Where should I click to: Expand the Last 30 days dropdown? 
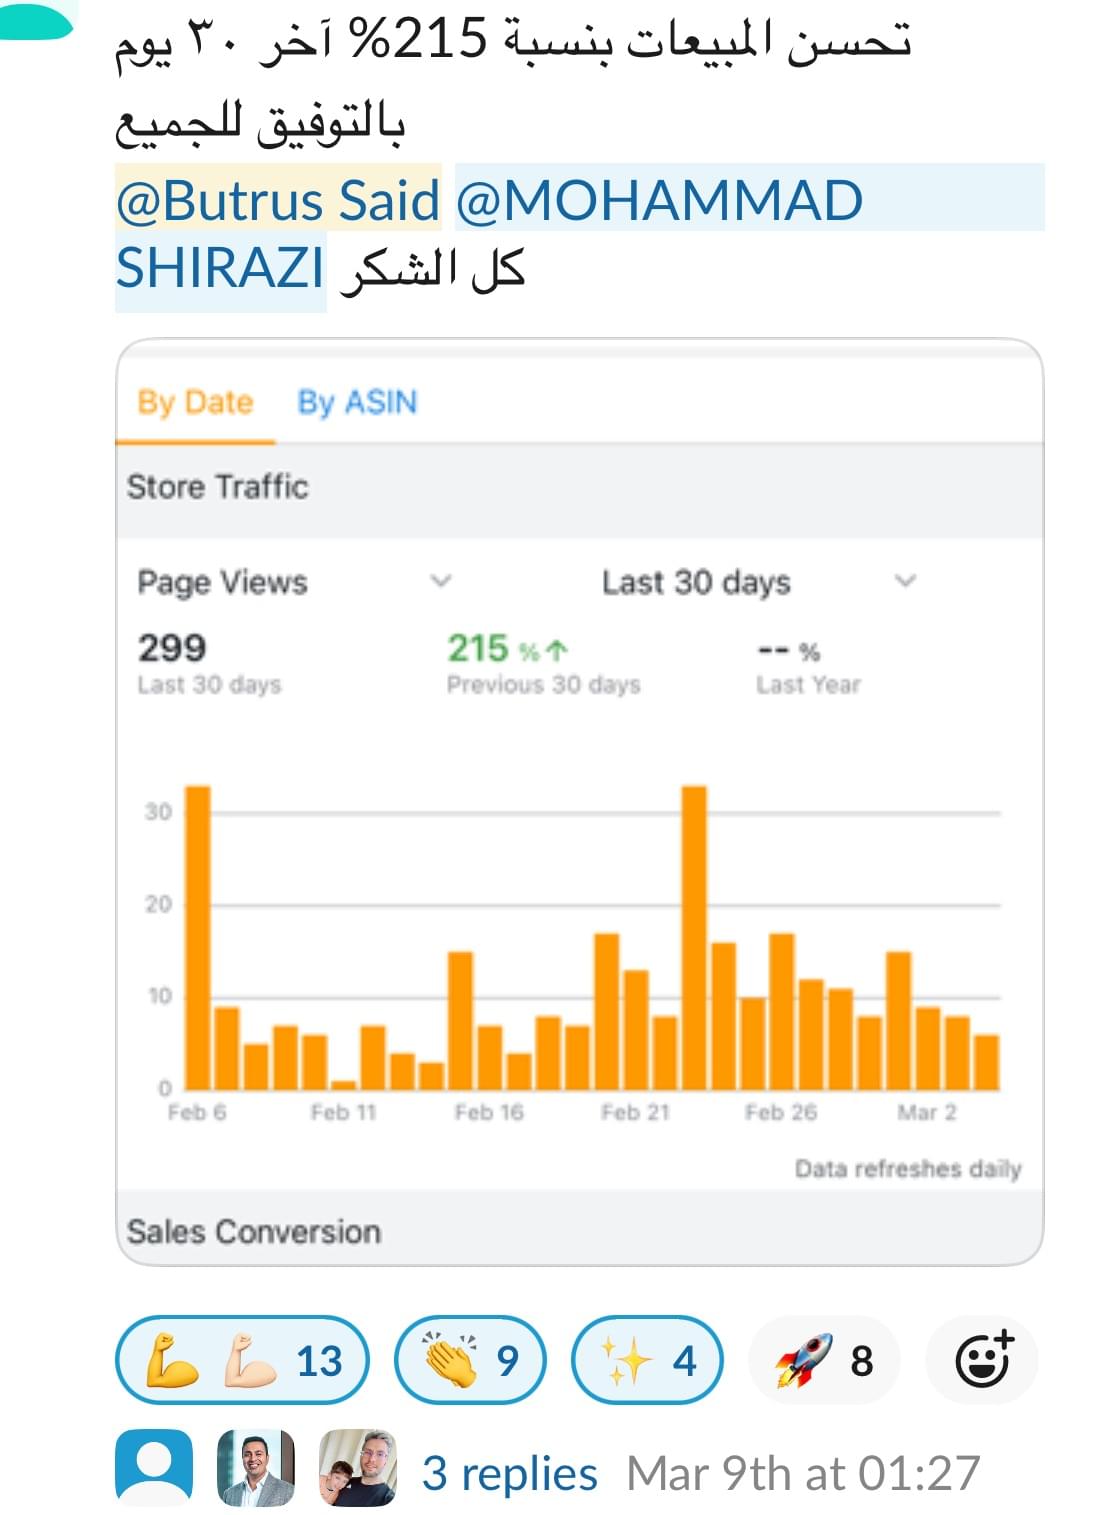pos(759,582)
